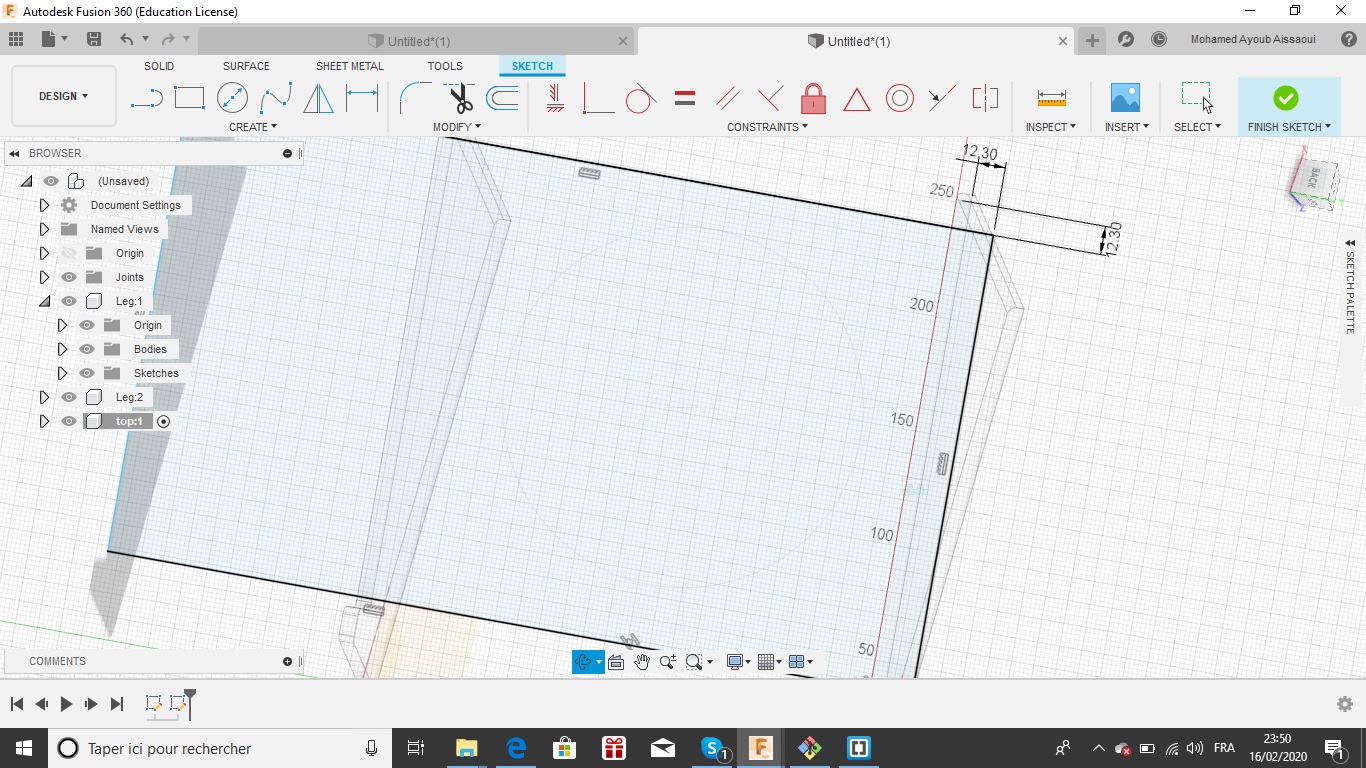Open the Data Panel grid icon

[x=16, y=39]
